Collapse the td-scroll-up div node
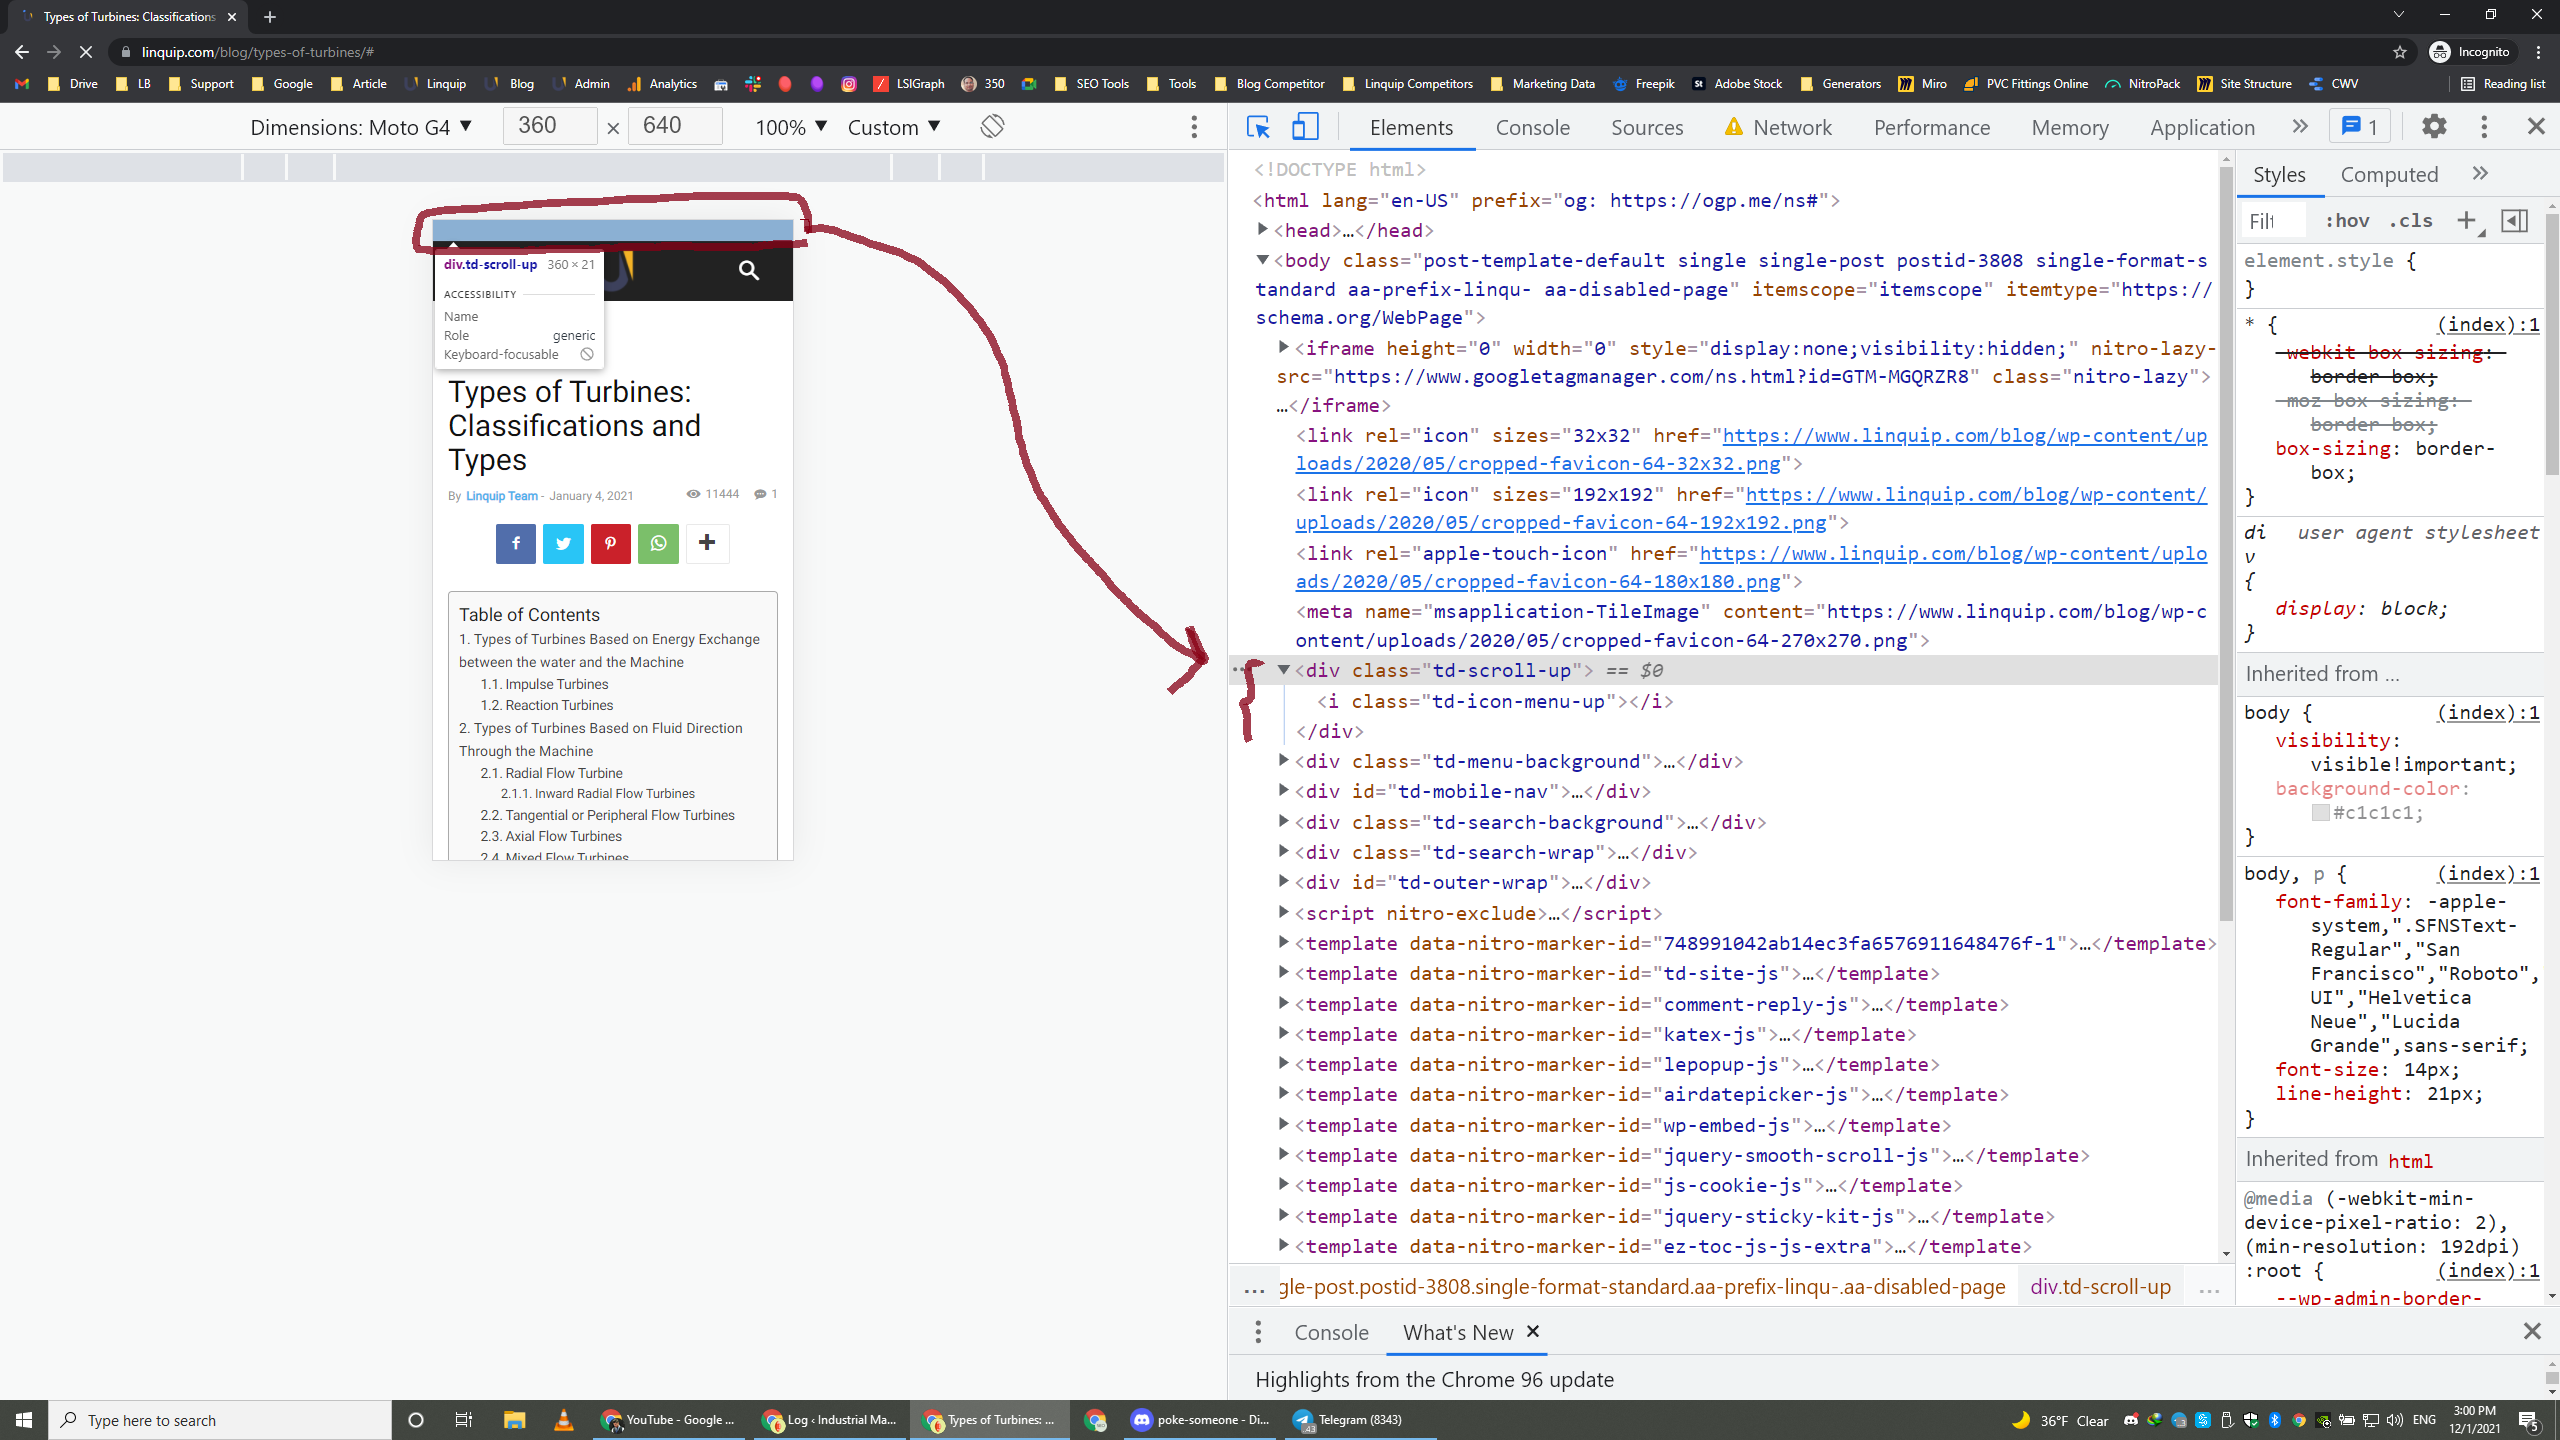The image size is (2560, 1440). coord(1284,670)
